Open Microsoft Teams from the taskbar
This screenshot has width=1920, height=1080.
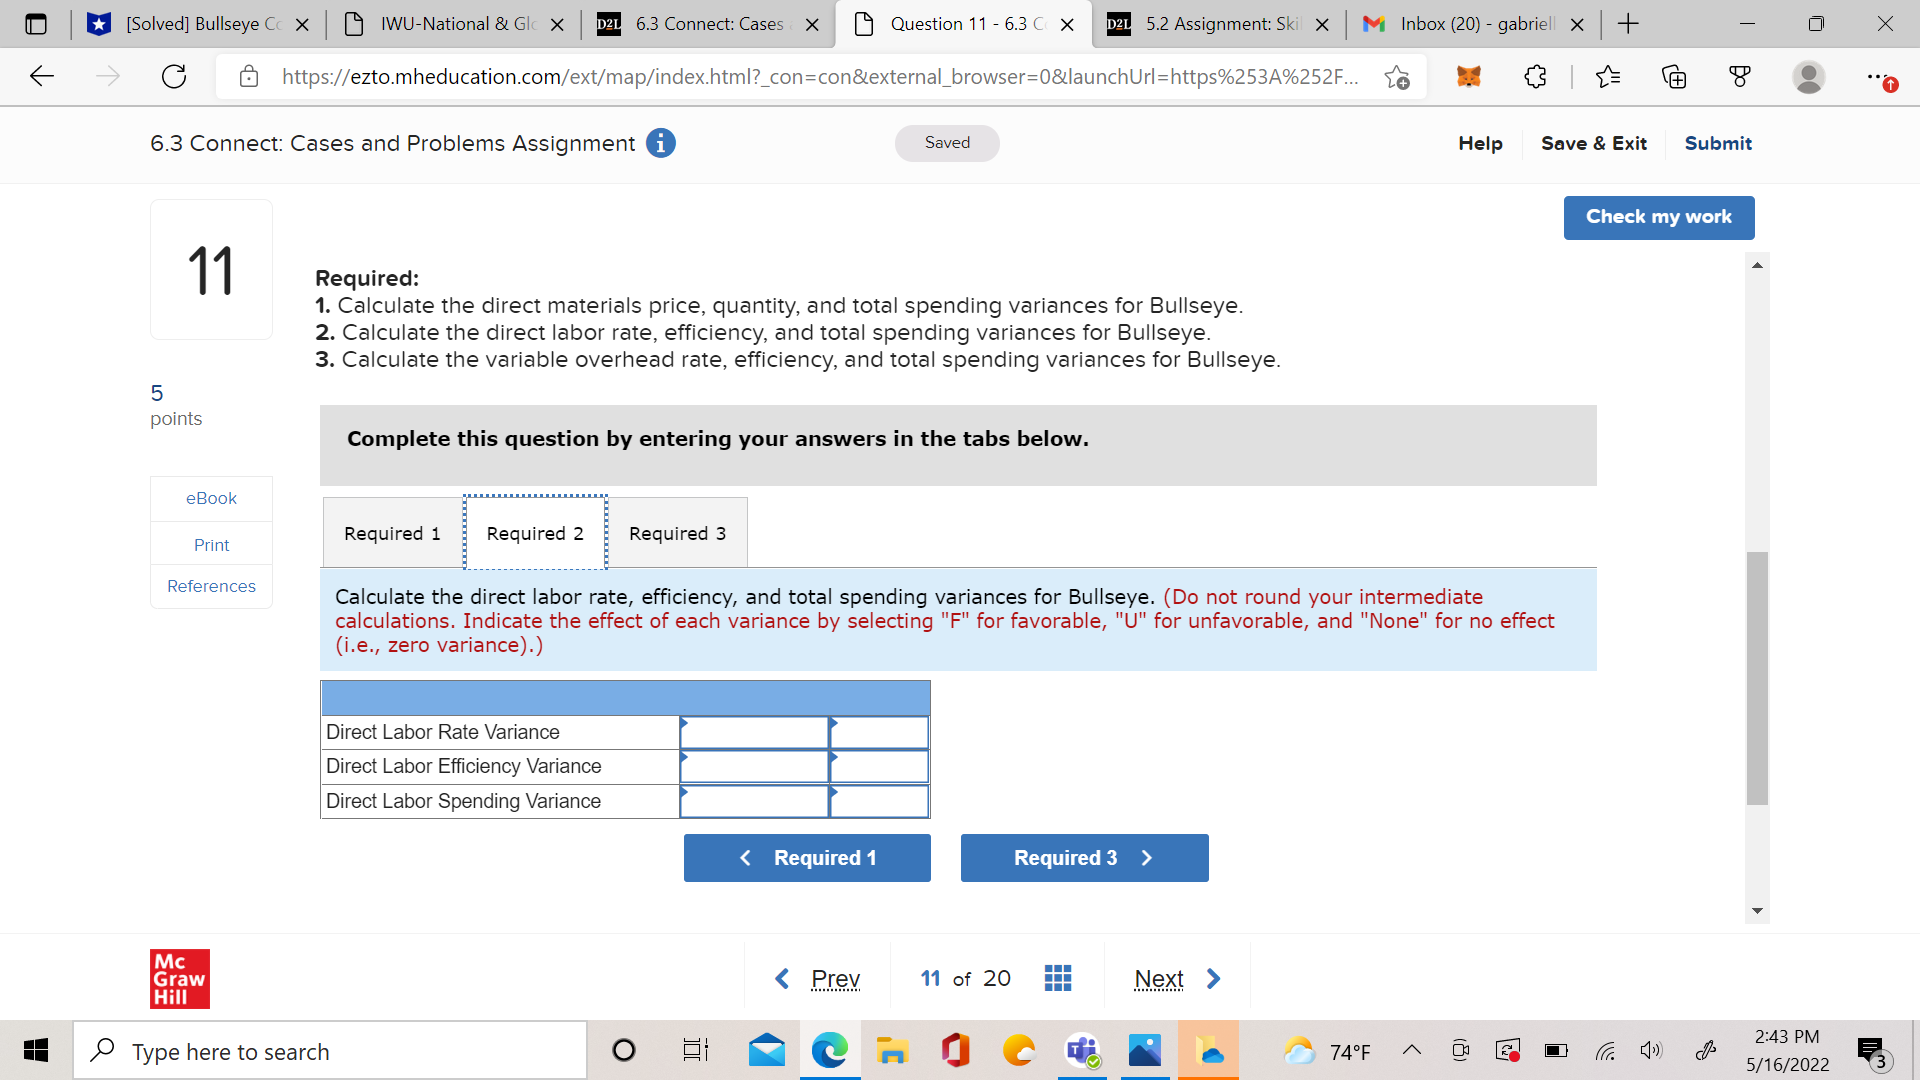[1082, 1050]
